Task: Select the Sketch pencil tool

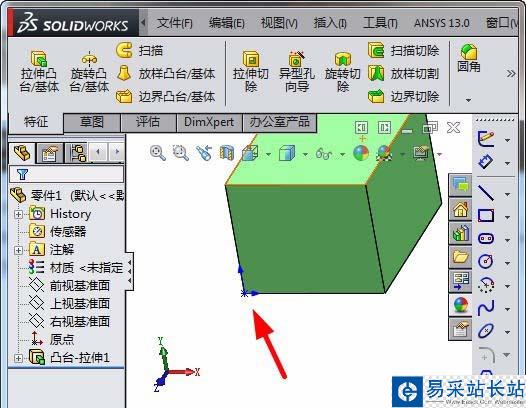Action: pyautogui.click(x=486, y=139)
